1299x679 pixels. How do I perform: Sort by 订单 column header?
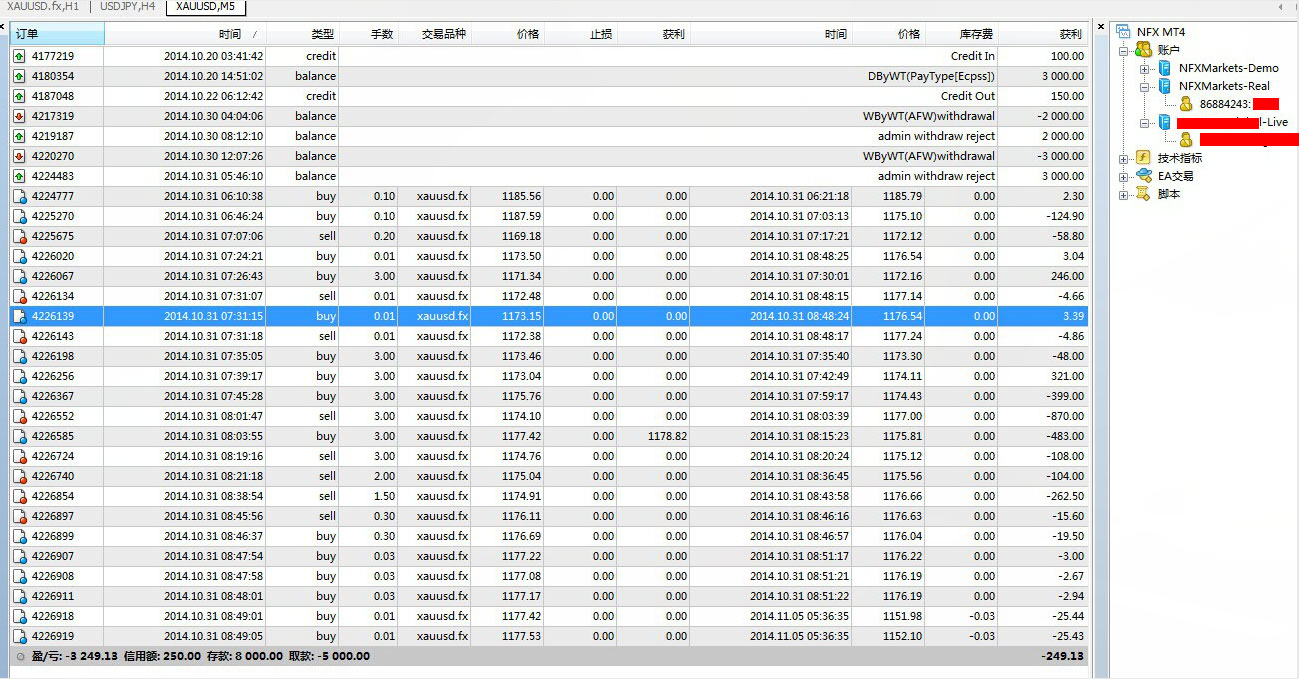(56, 34)
